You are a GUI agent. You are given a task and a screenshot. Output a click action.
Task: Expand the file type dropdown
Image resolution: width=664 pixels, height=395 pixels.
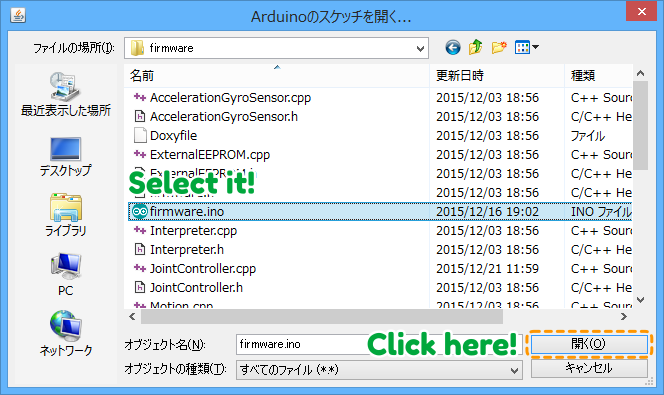click(514, 371)
